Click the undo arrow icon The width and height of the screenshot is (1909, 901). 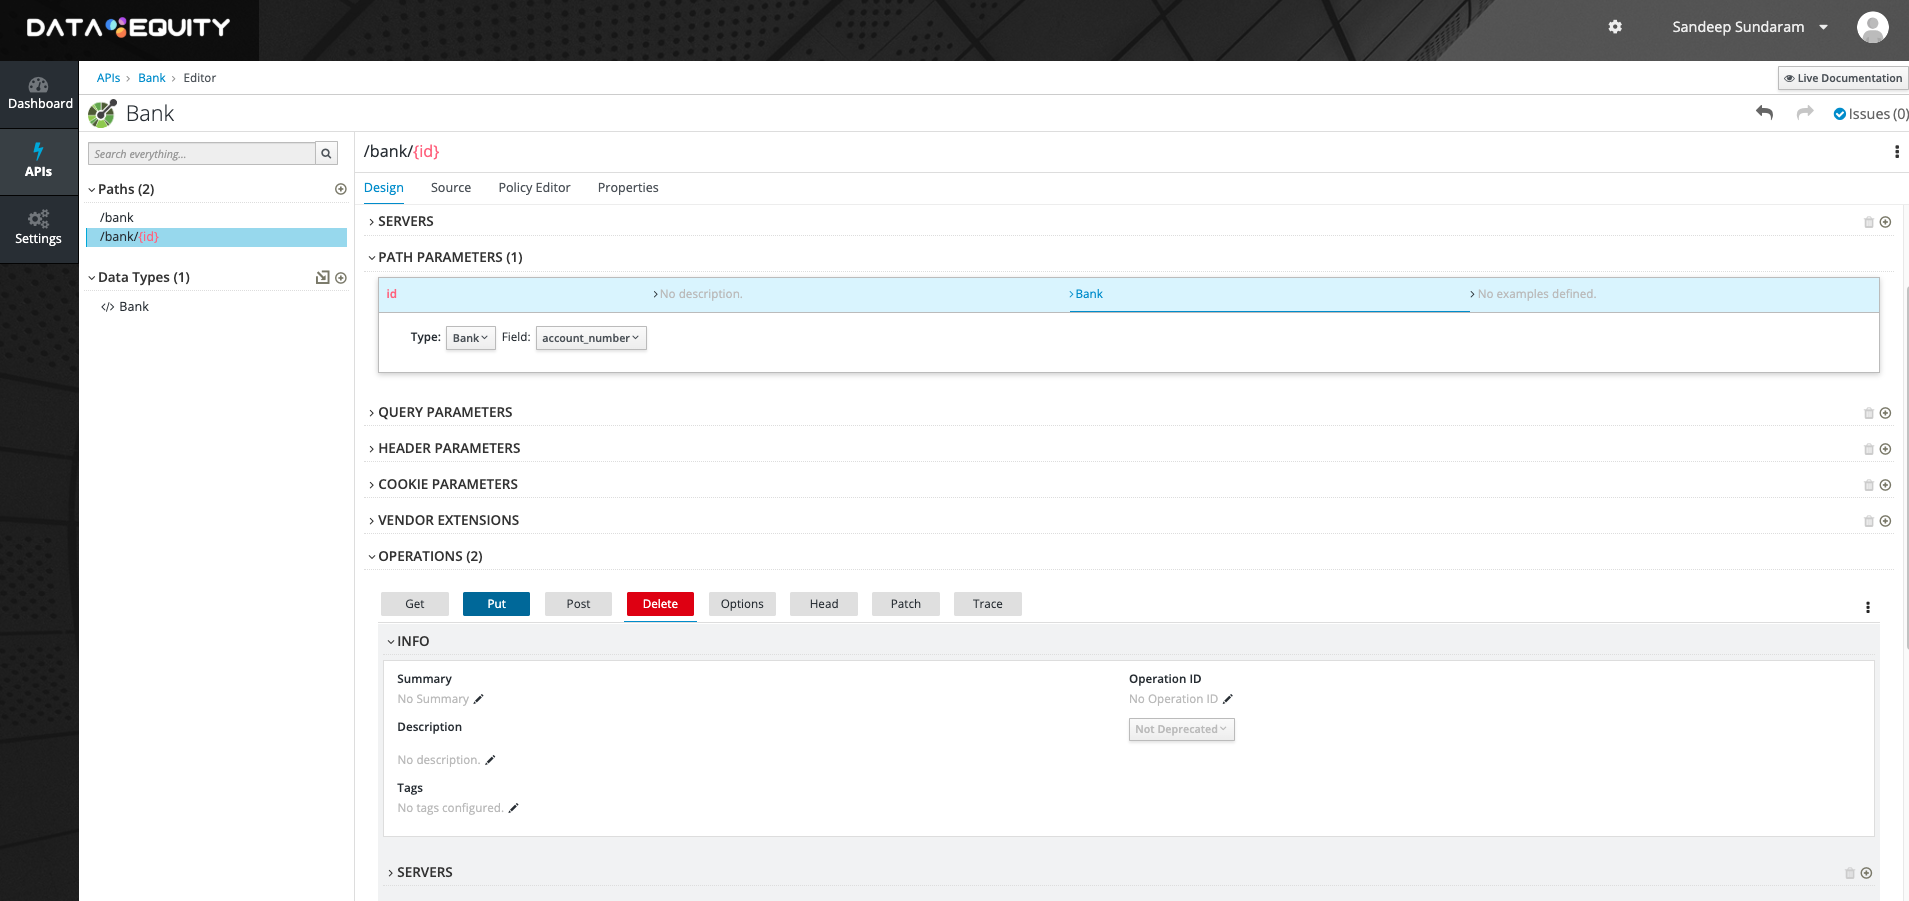1765,113
